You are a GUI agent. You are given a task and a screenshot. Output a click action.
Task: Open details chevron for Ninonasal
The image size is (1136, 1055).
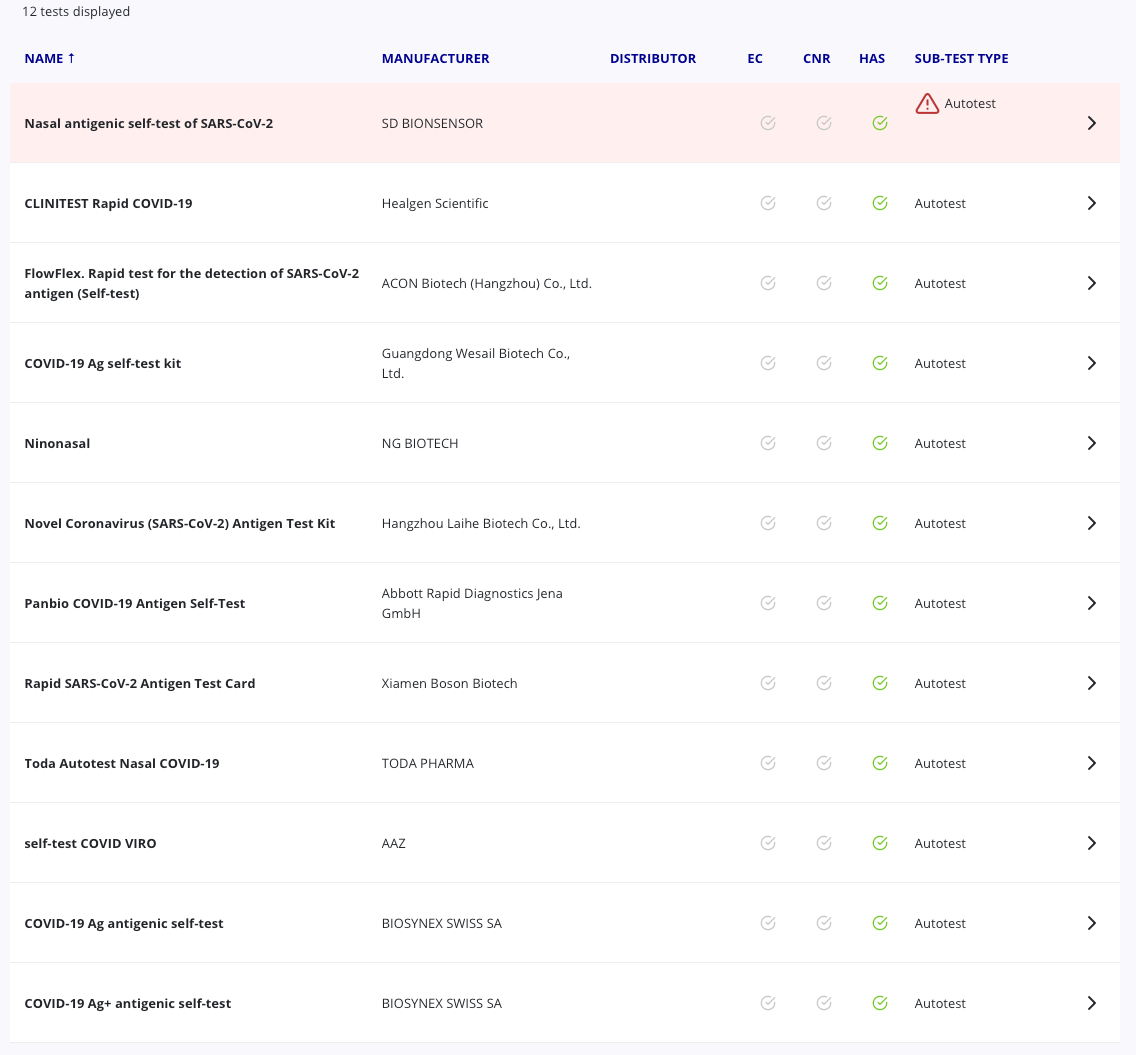tap(1092, 443)
